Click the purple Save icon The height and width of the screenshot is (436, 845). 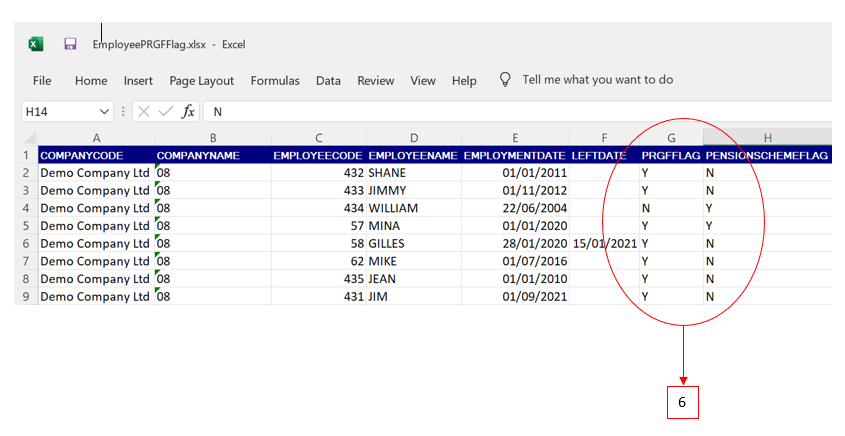(70, 44)
